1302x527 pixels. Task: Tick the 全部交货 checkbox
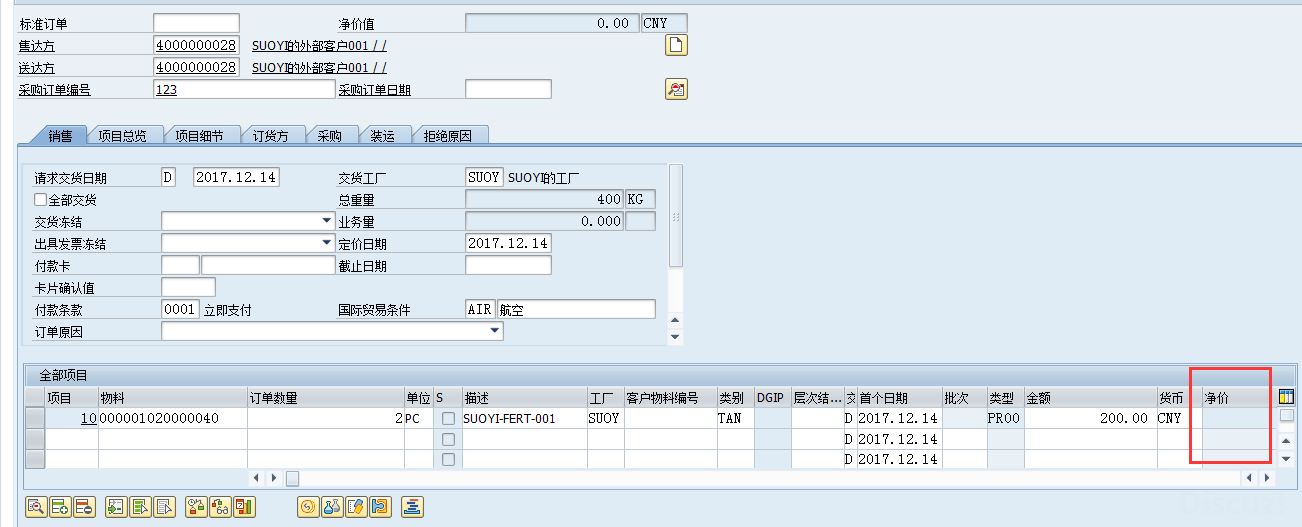[40, 200]
